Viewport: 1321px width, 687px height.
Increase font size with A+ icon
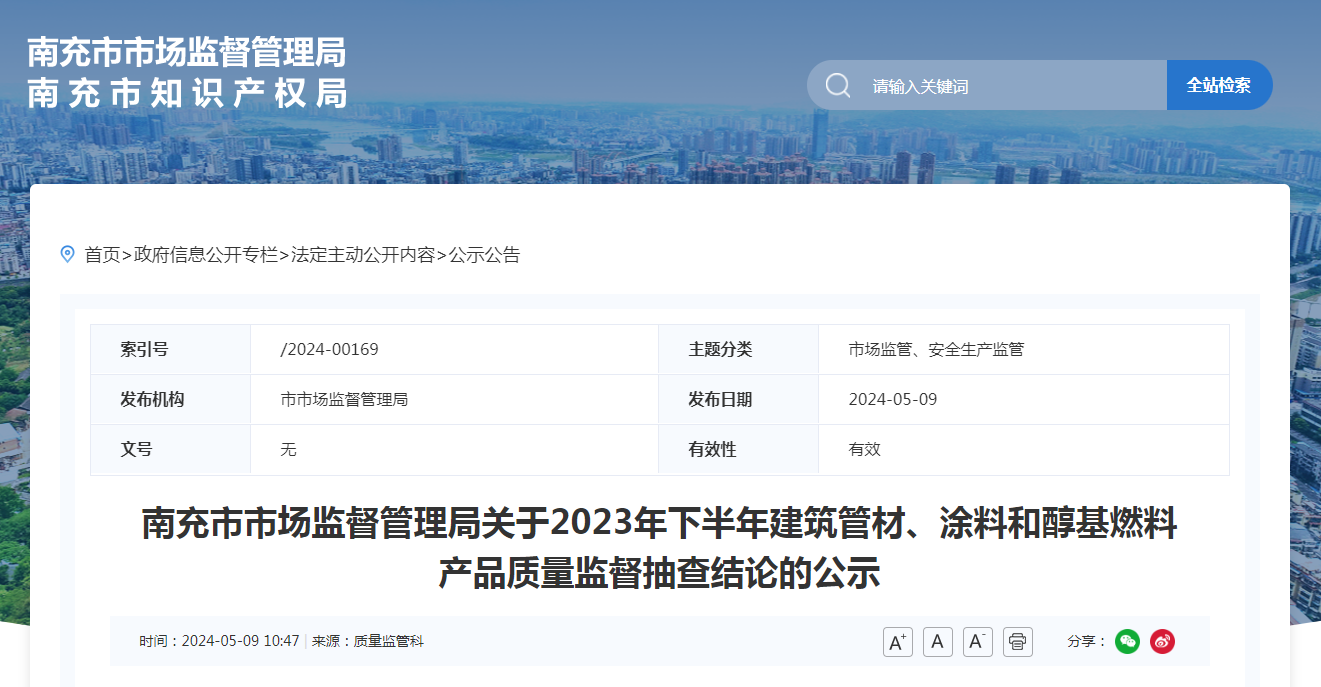pos(898,642)
